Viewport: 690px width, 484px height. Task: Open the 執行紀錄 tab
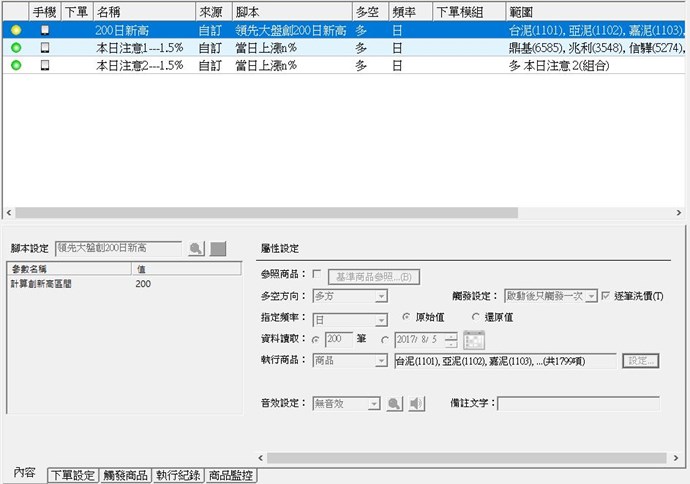point(178,476)
